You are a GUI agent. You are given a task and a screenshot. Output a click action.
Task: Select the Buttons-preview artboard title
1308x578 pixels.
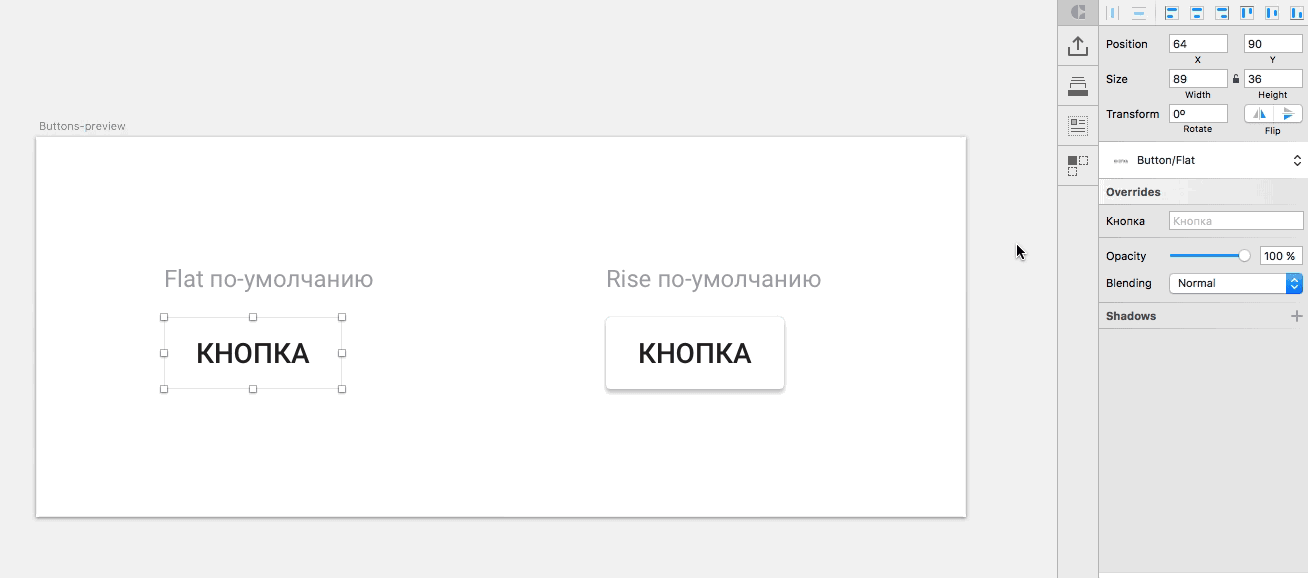(x=82, y=126)
